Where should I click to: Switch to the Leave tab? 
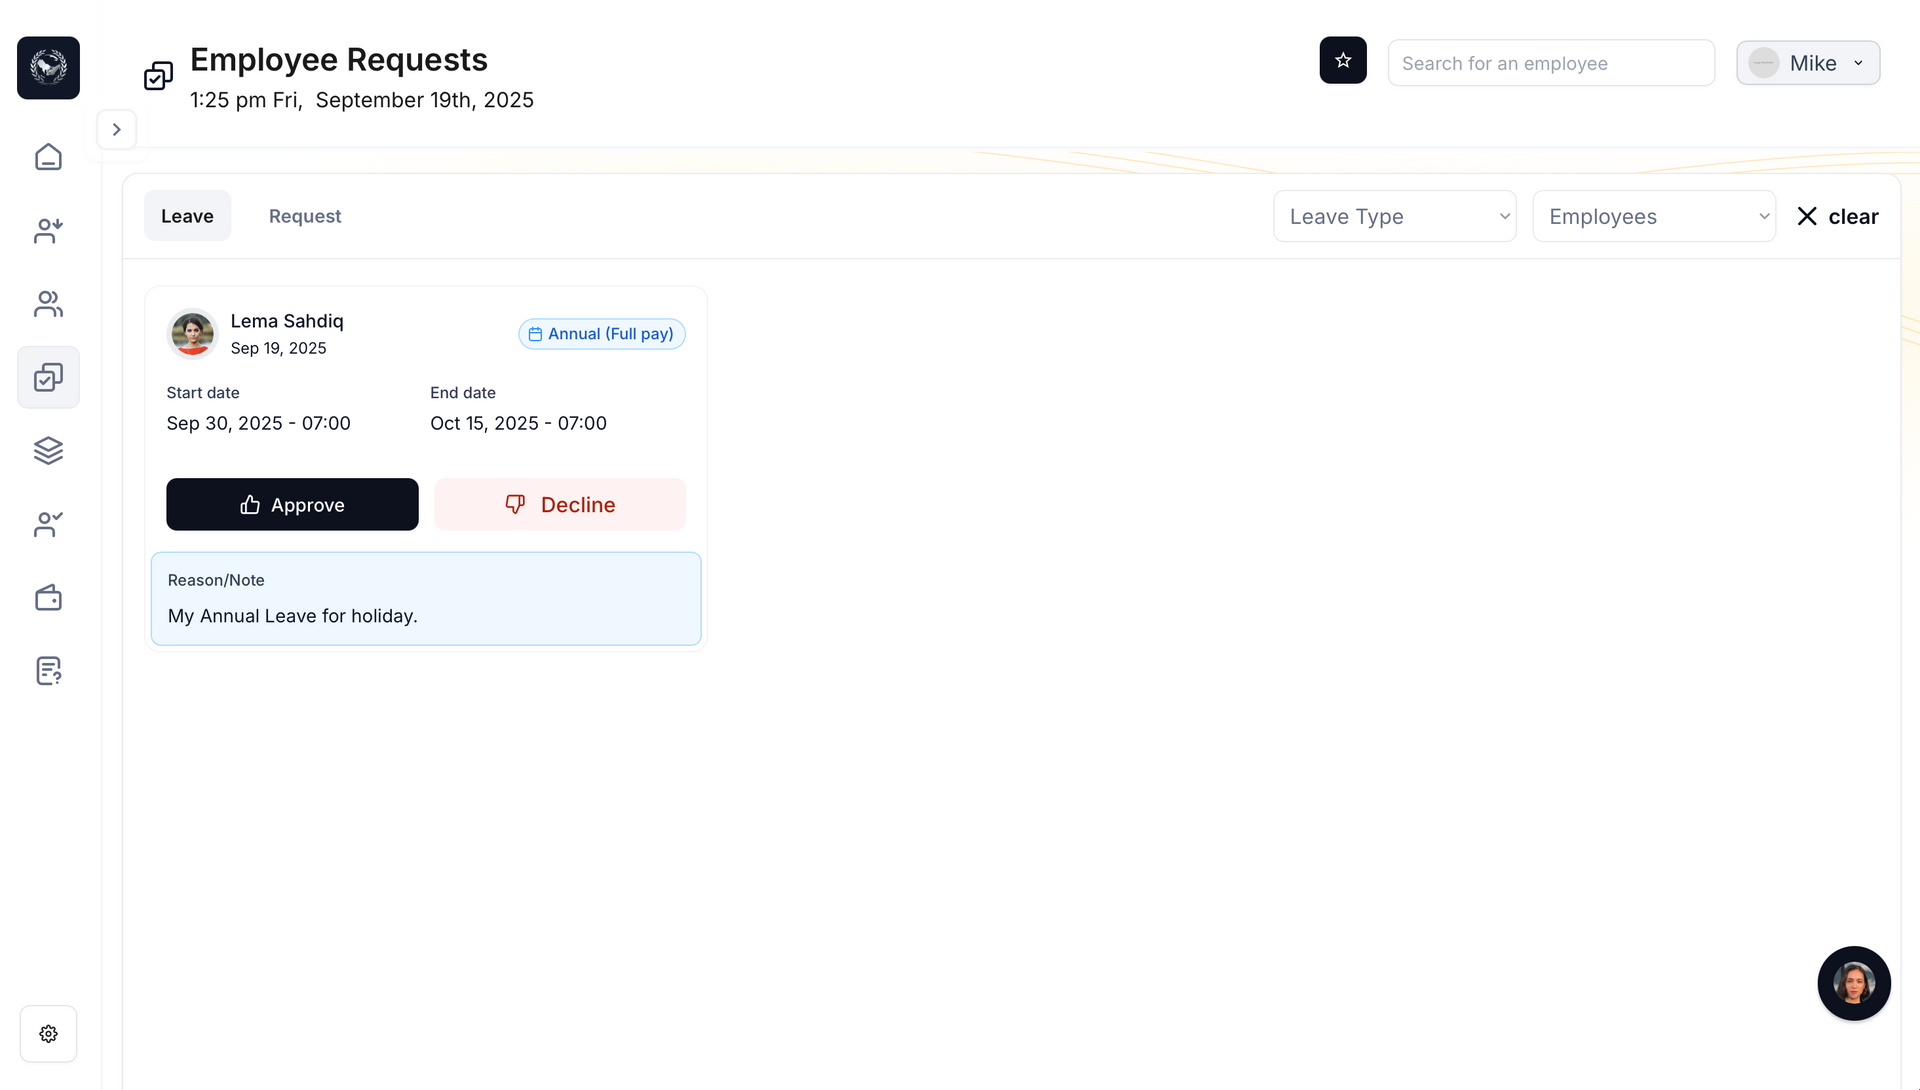coord(187,216)
